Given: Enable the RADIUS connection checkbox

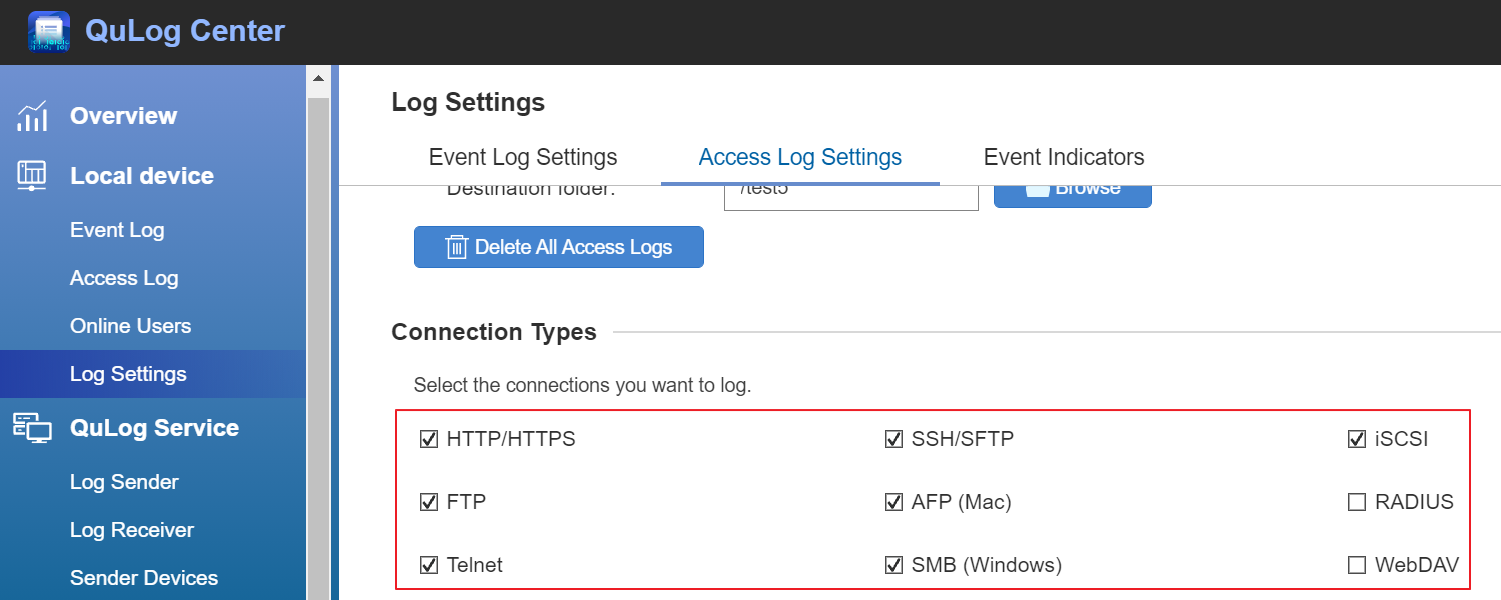Looking at the screenshot, I should click(1356, 502).
